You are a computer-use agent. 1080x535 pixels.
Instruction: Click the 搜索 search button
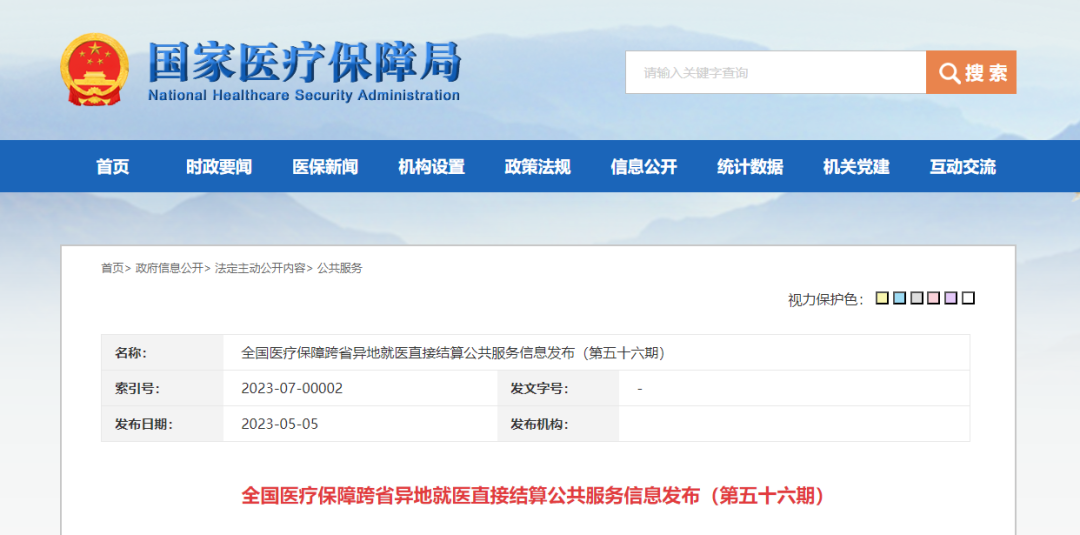click(970, 72)
